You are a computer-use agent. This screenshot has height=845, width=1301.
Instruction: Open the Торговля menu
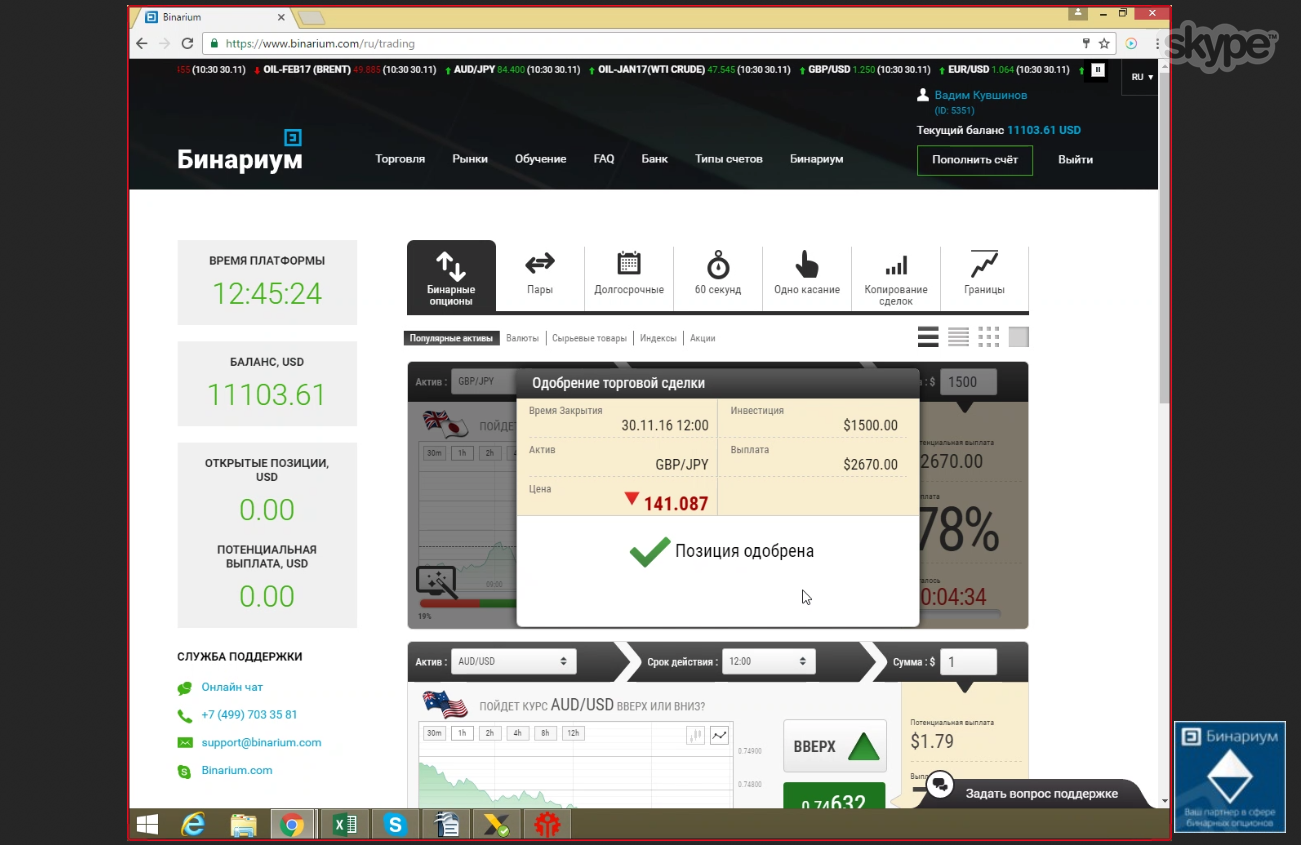[400, 159]
